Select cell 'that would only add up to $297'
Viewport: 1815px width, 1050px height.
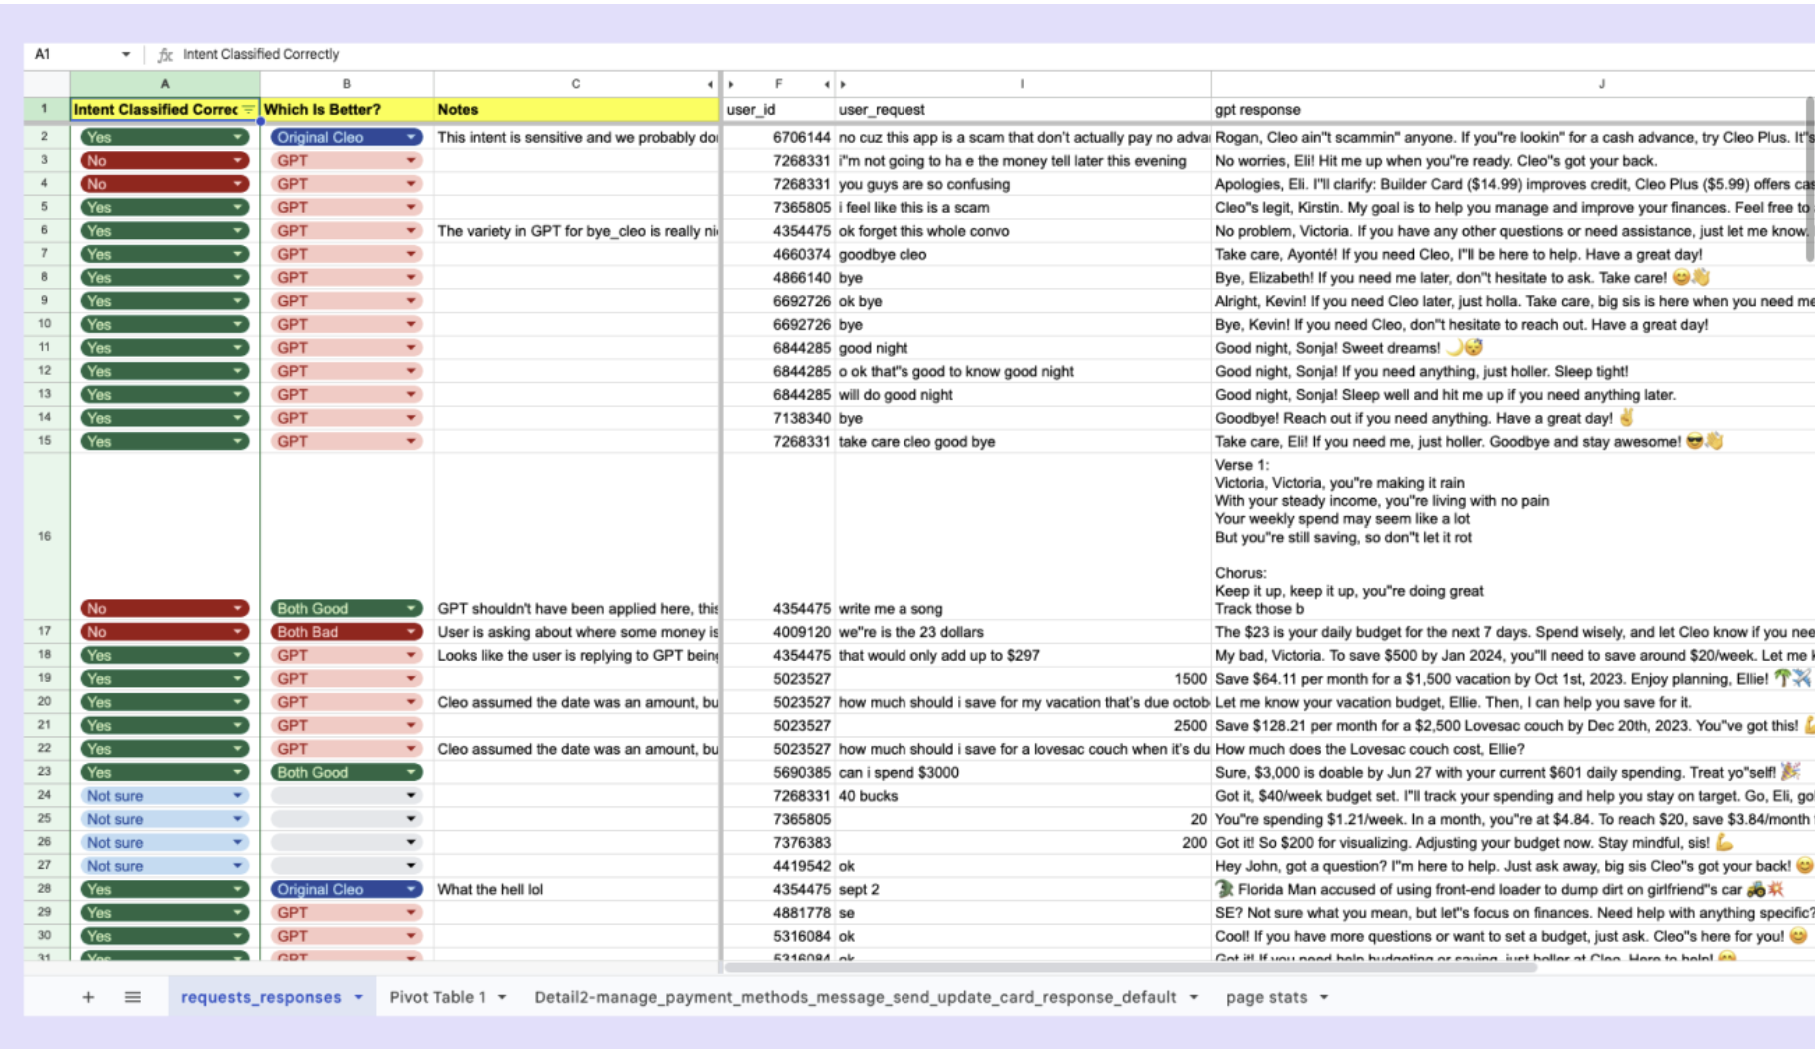(1023, 655)
